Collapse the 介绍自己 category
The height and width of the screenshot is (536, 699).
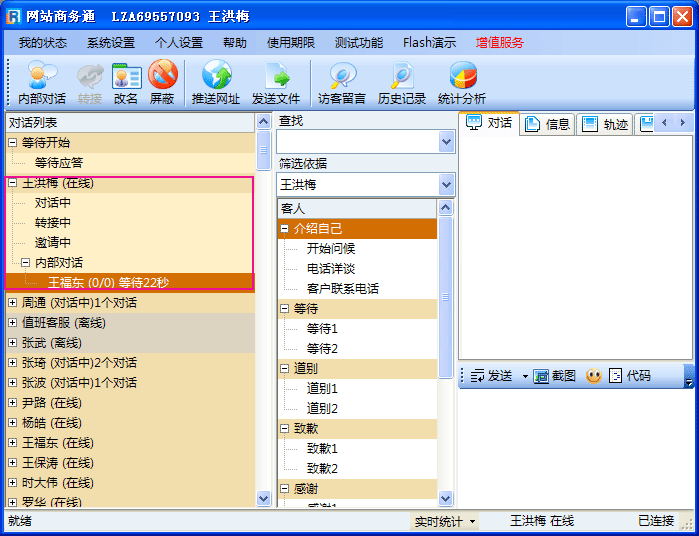point(285,229)
